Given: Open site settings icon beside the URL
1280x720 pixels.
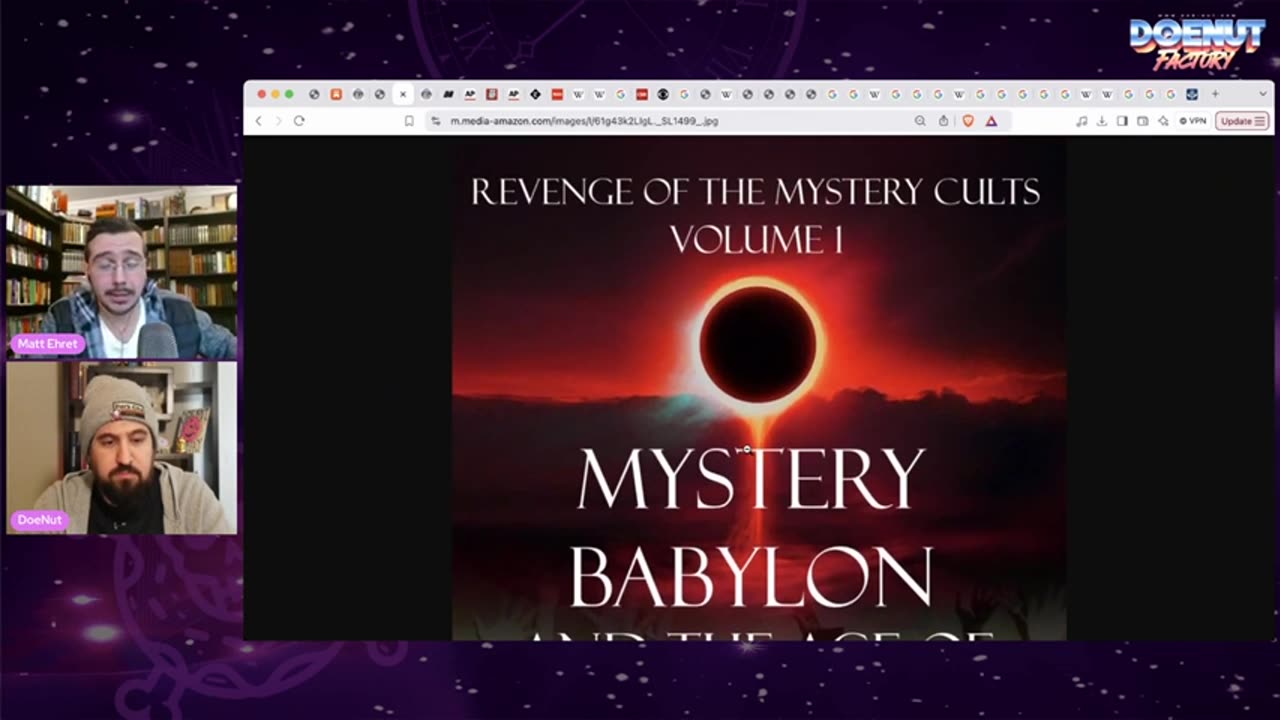Looking at the screenshot, I should click(436, 121).
